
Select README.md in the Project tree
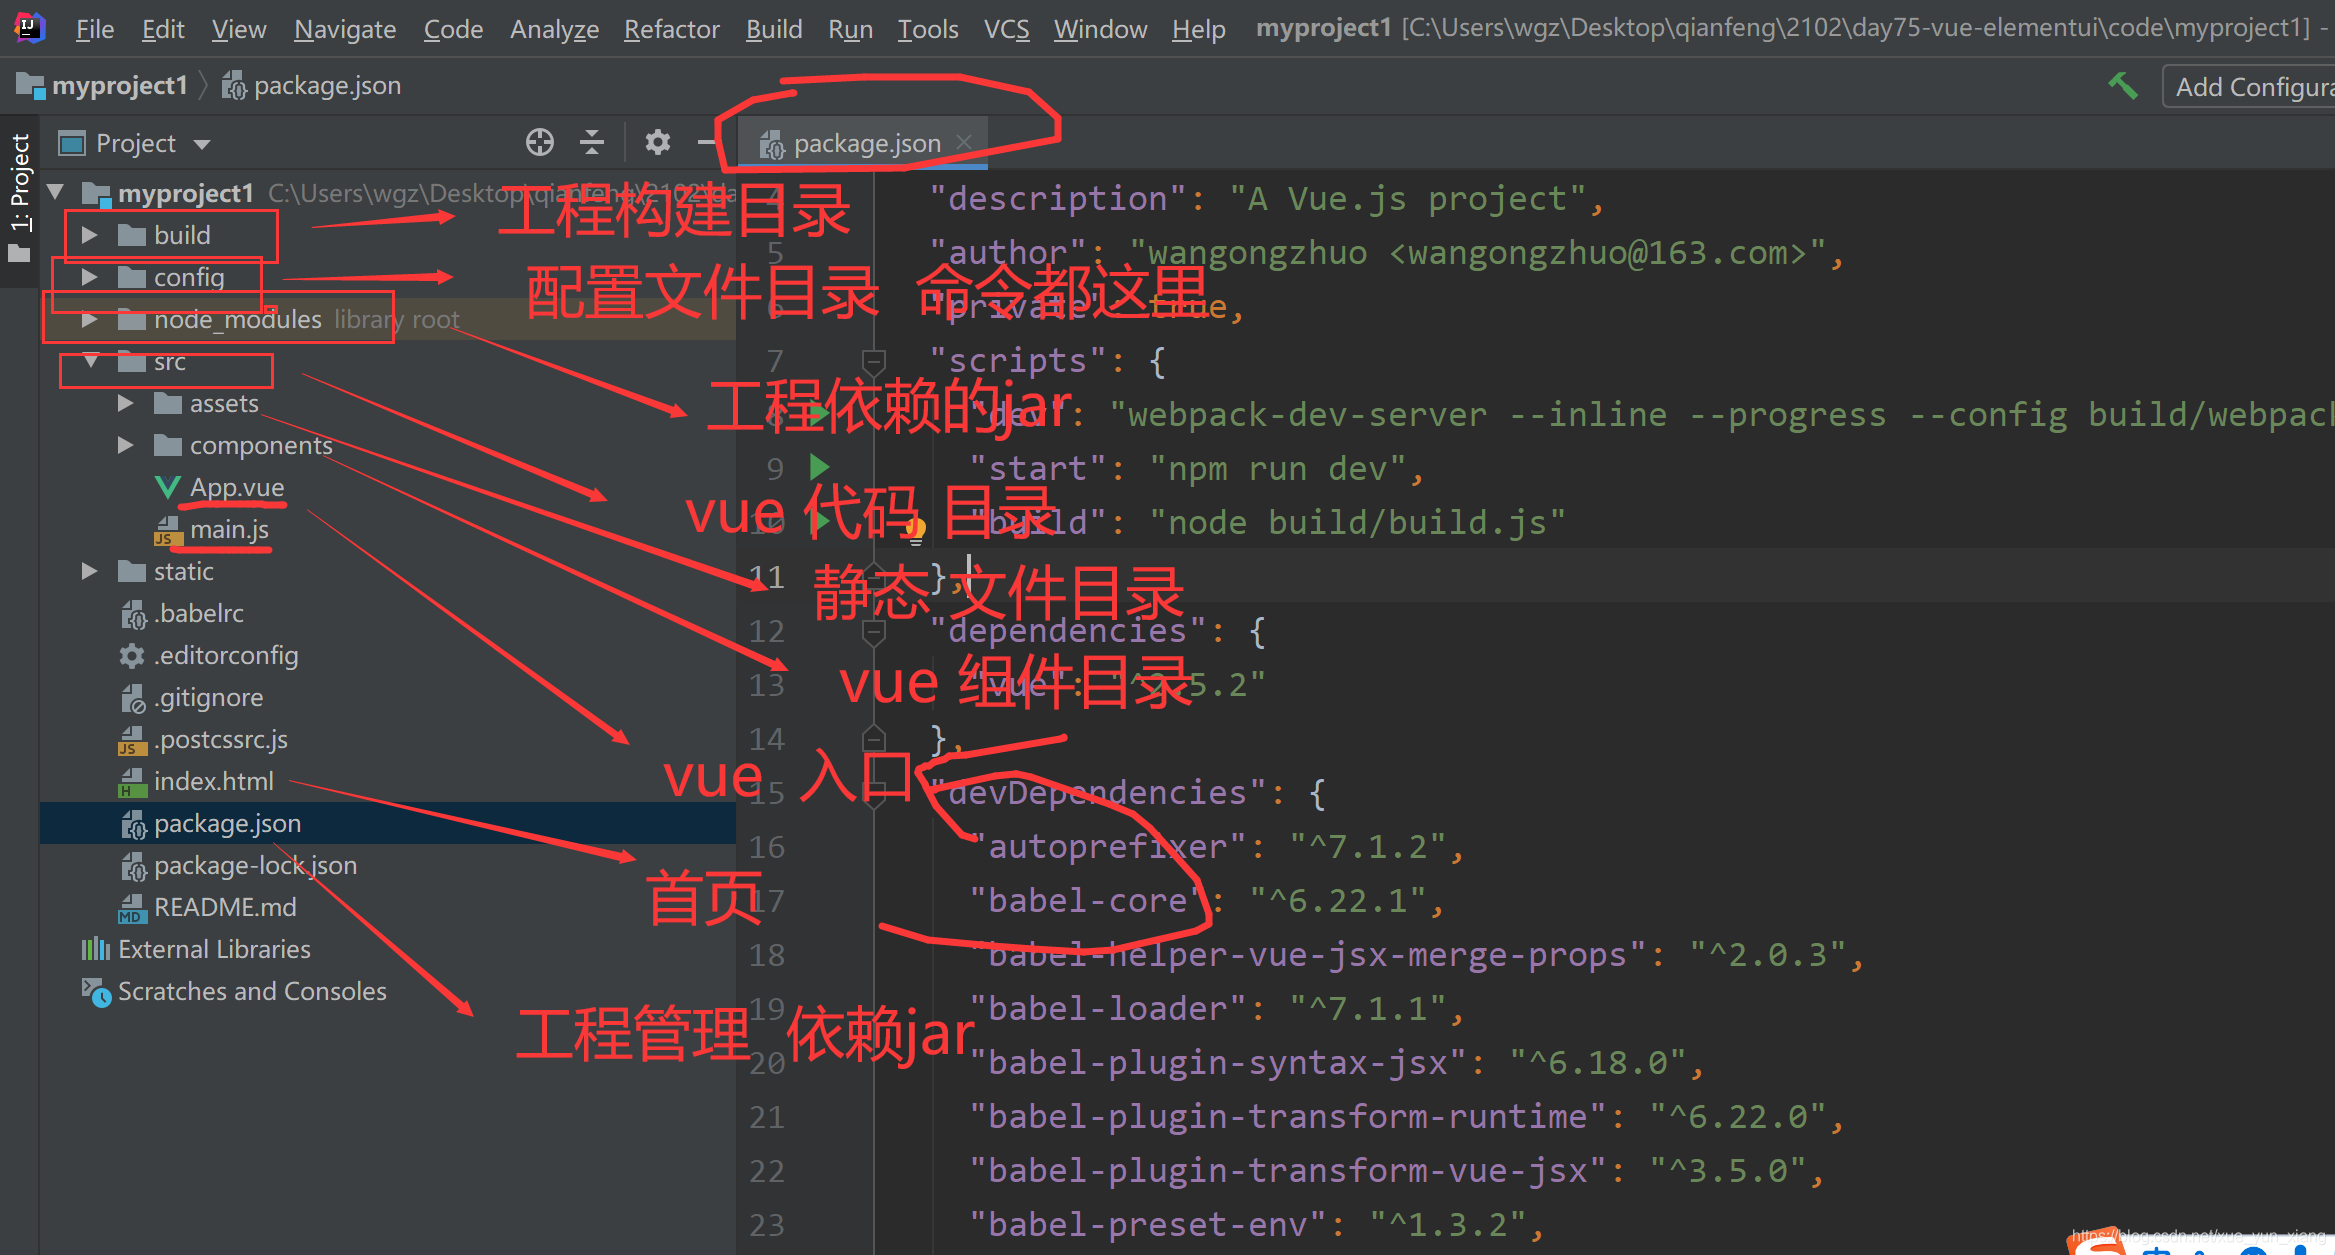tap(224, 907)
